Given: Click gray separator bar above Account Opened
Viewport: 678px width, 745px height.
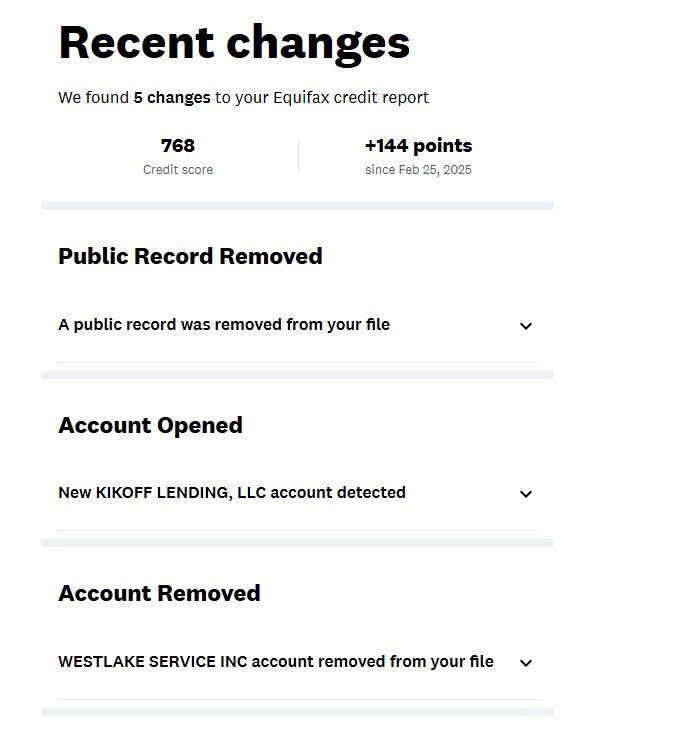Looking at the screenshot, I should pos(297,375).
